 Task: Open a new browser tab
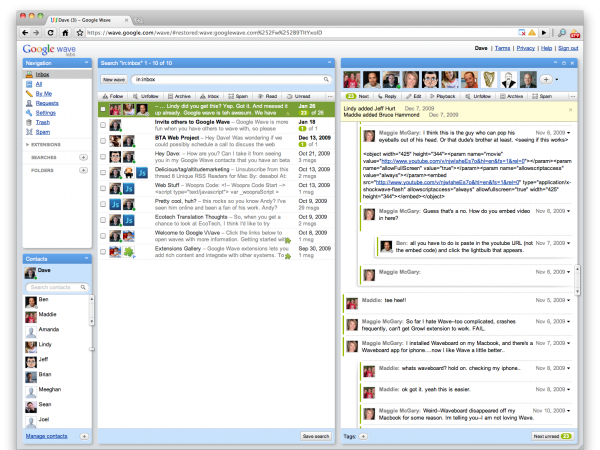138,20
